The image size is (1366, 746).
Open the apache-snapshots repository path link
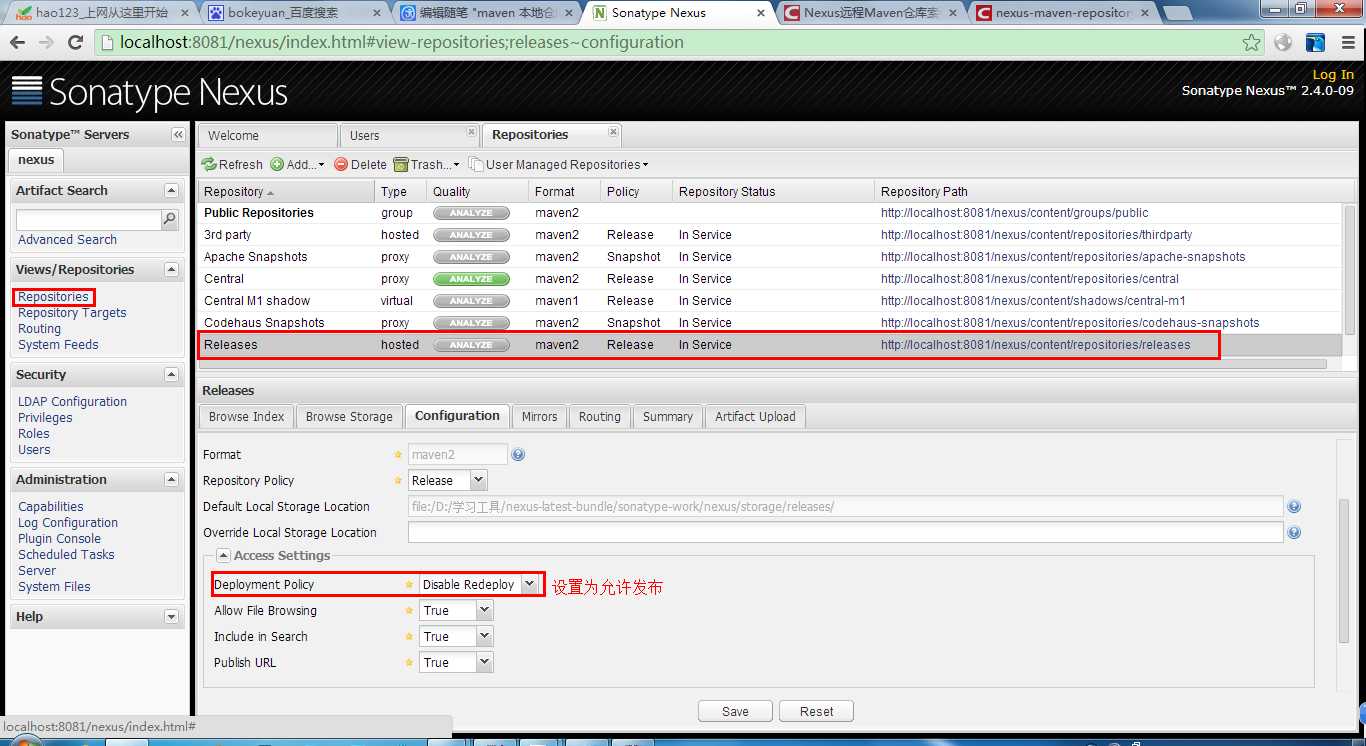click(x=1063, y=257)
